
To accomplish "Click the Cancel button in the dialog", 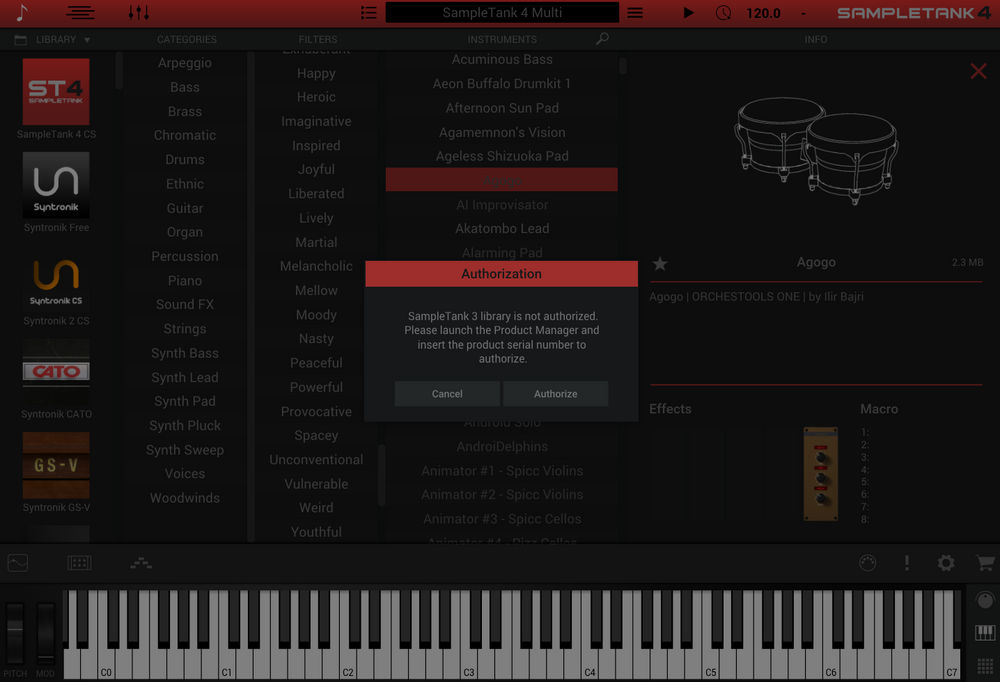I will 446,393.
